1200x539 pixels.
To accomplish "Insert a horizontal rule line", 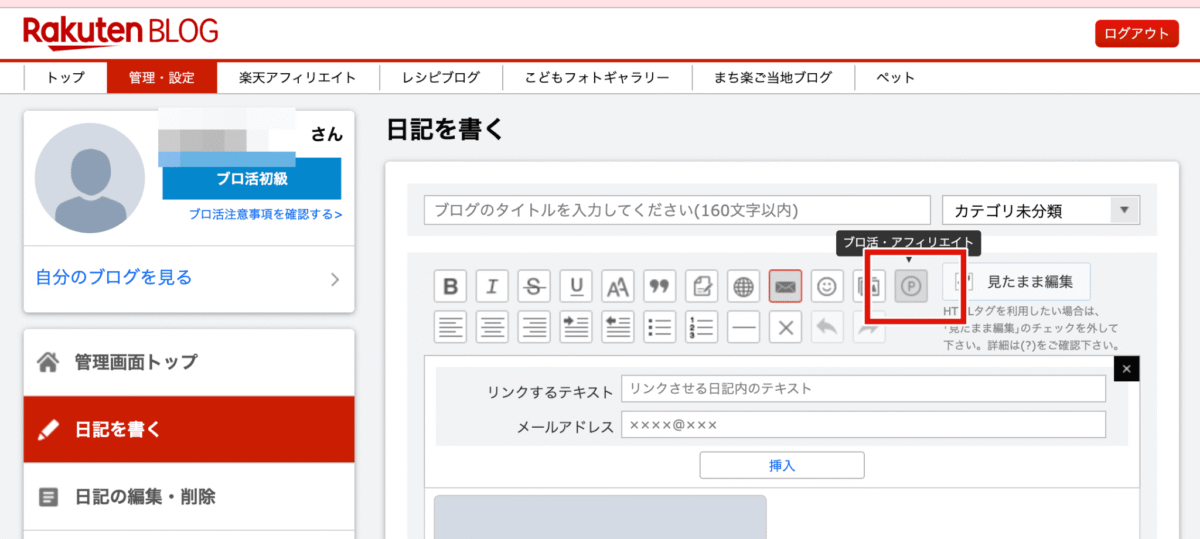I will tap(743, 327).
